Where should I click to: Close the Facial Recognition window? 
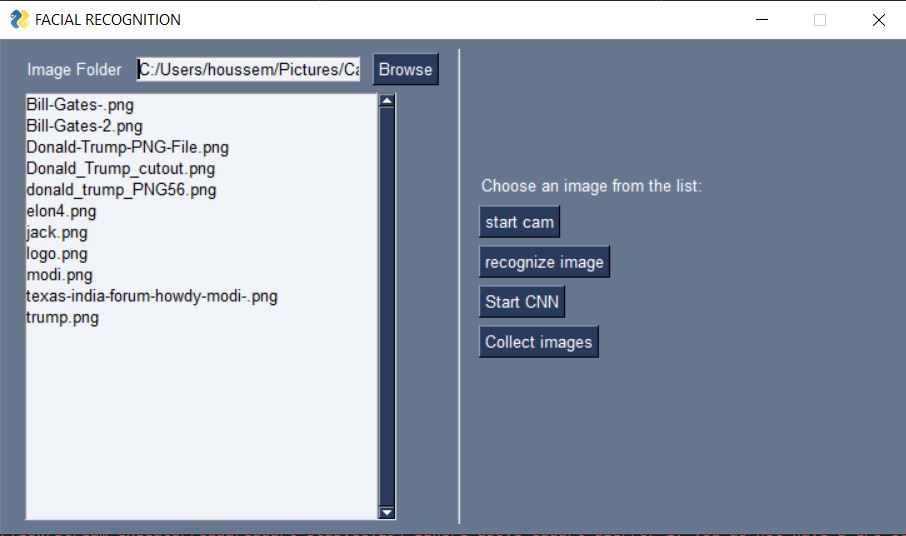879,20
